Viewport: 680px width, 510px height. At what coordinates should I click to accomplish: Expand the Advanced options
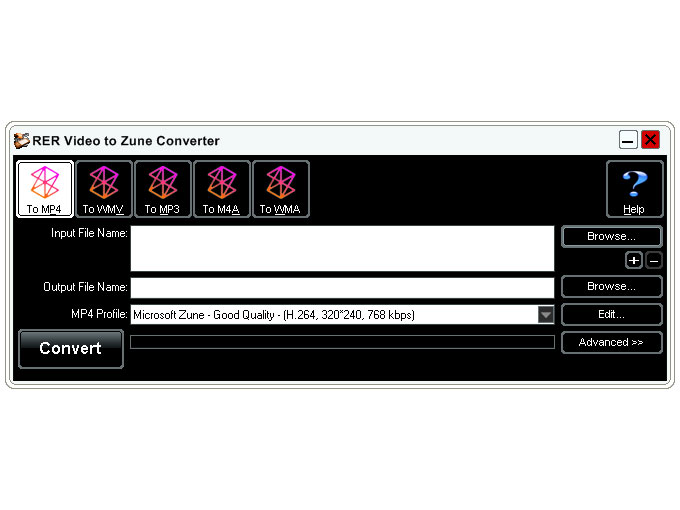[x=611, y=342]
